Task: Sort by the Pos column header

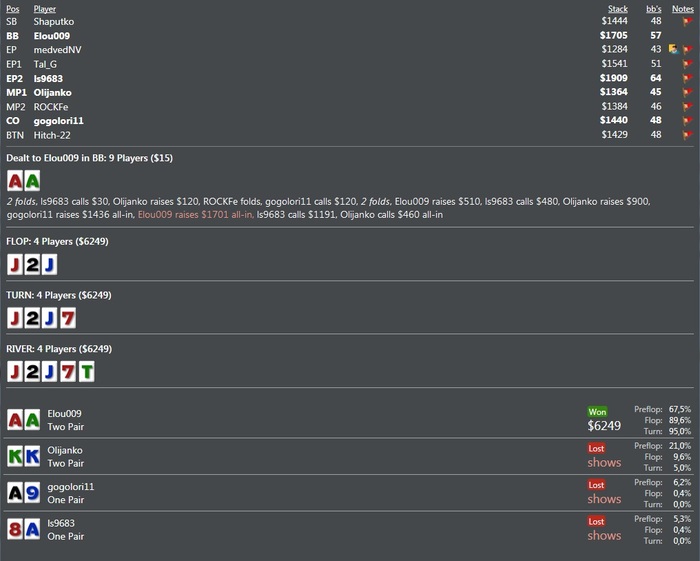Action: click(x=12, y=9)
